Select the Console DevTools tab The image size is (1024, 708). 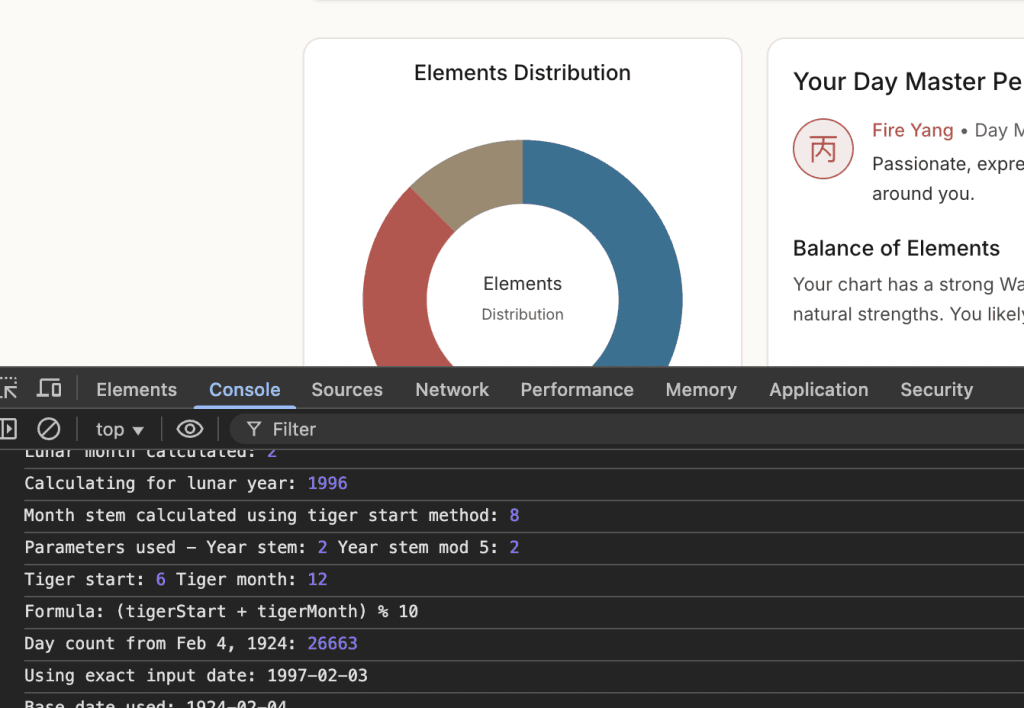tap(245, 389)
